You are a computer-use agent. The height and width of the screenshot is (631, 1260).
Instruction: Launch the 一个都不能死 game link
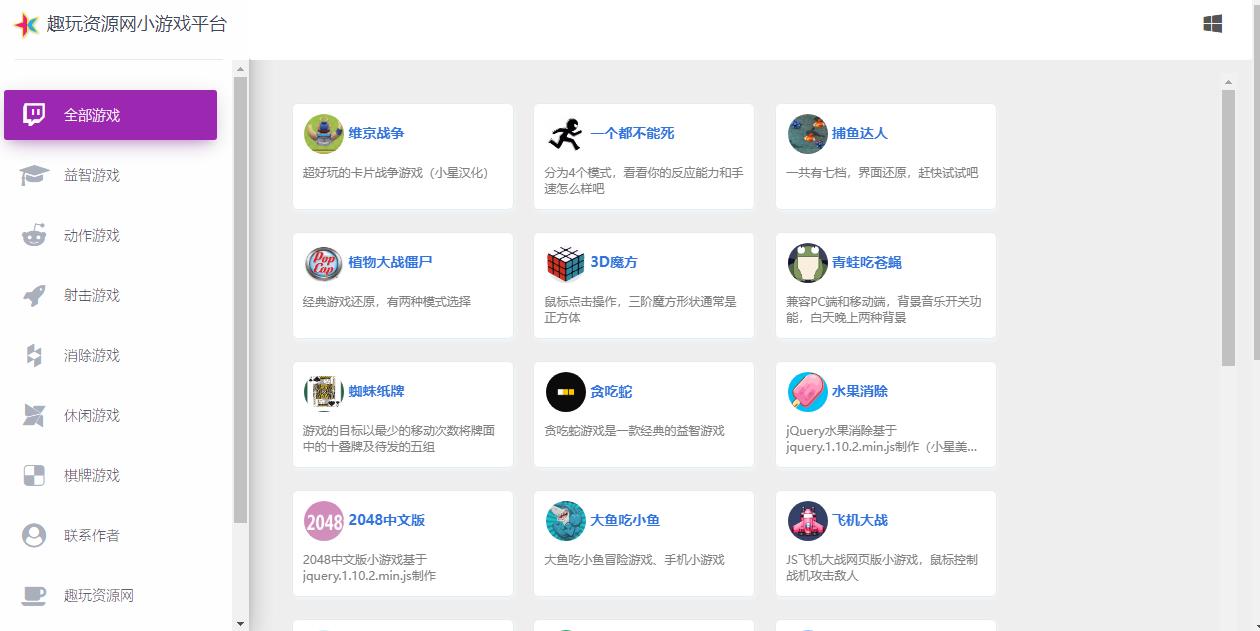pyautogui.click(x=632, y=133)
